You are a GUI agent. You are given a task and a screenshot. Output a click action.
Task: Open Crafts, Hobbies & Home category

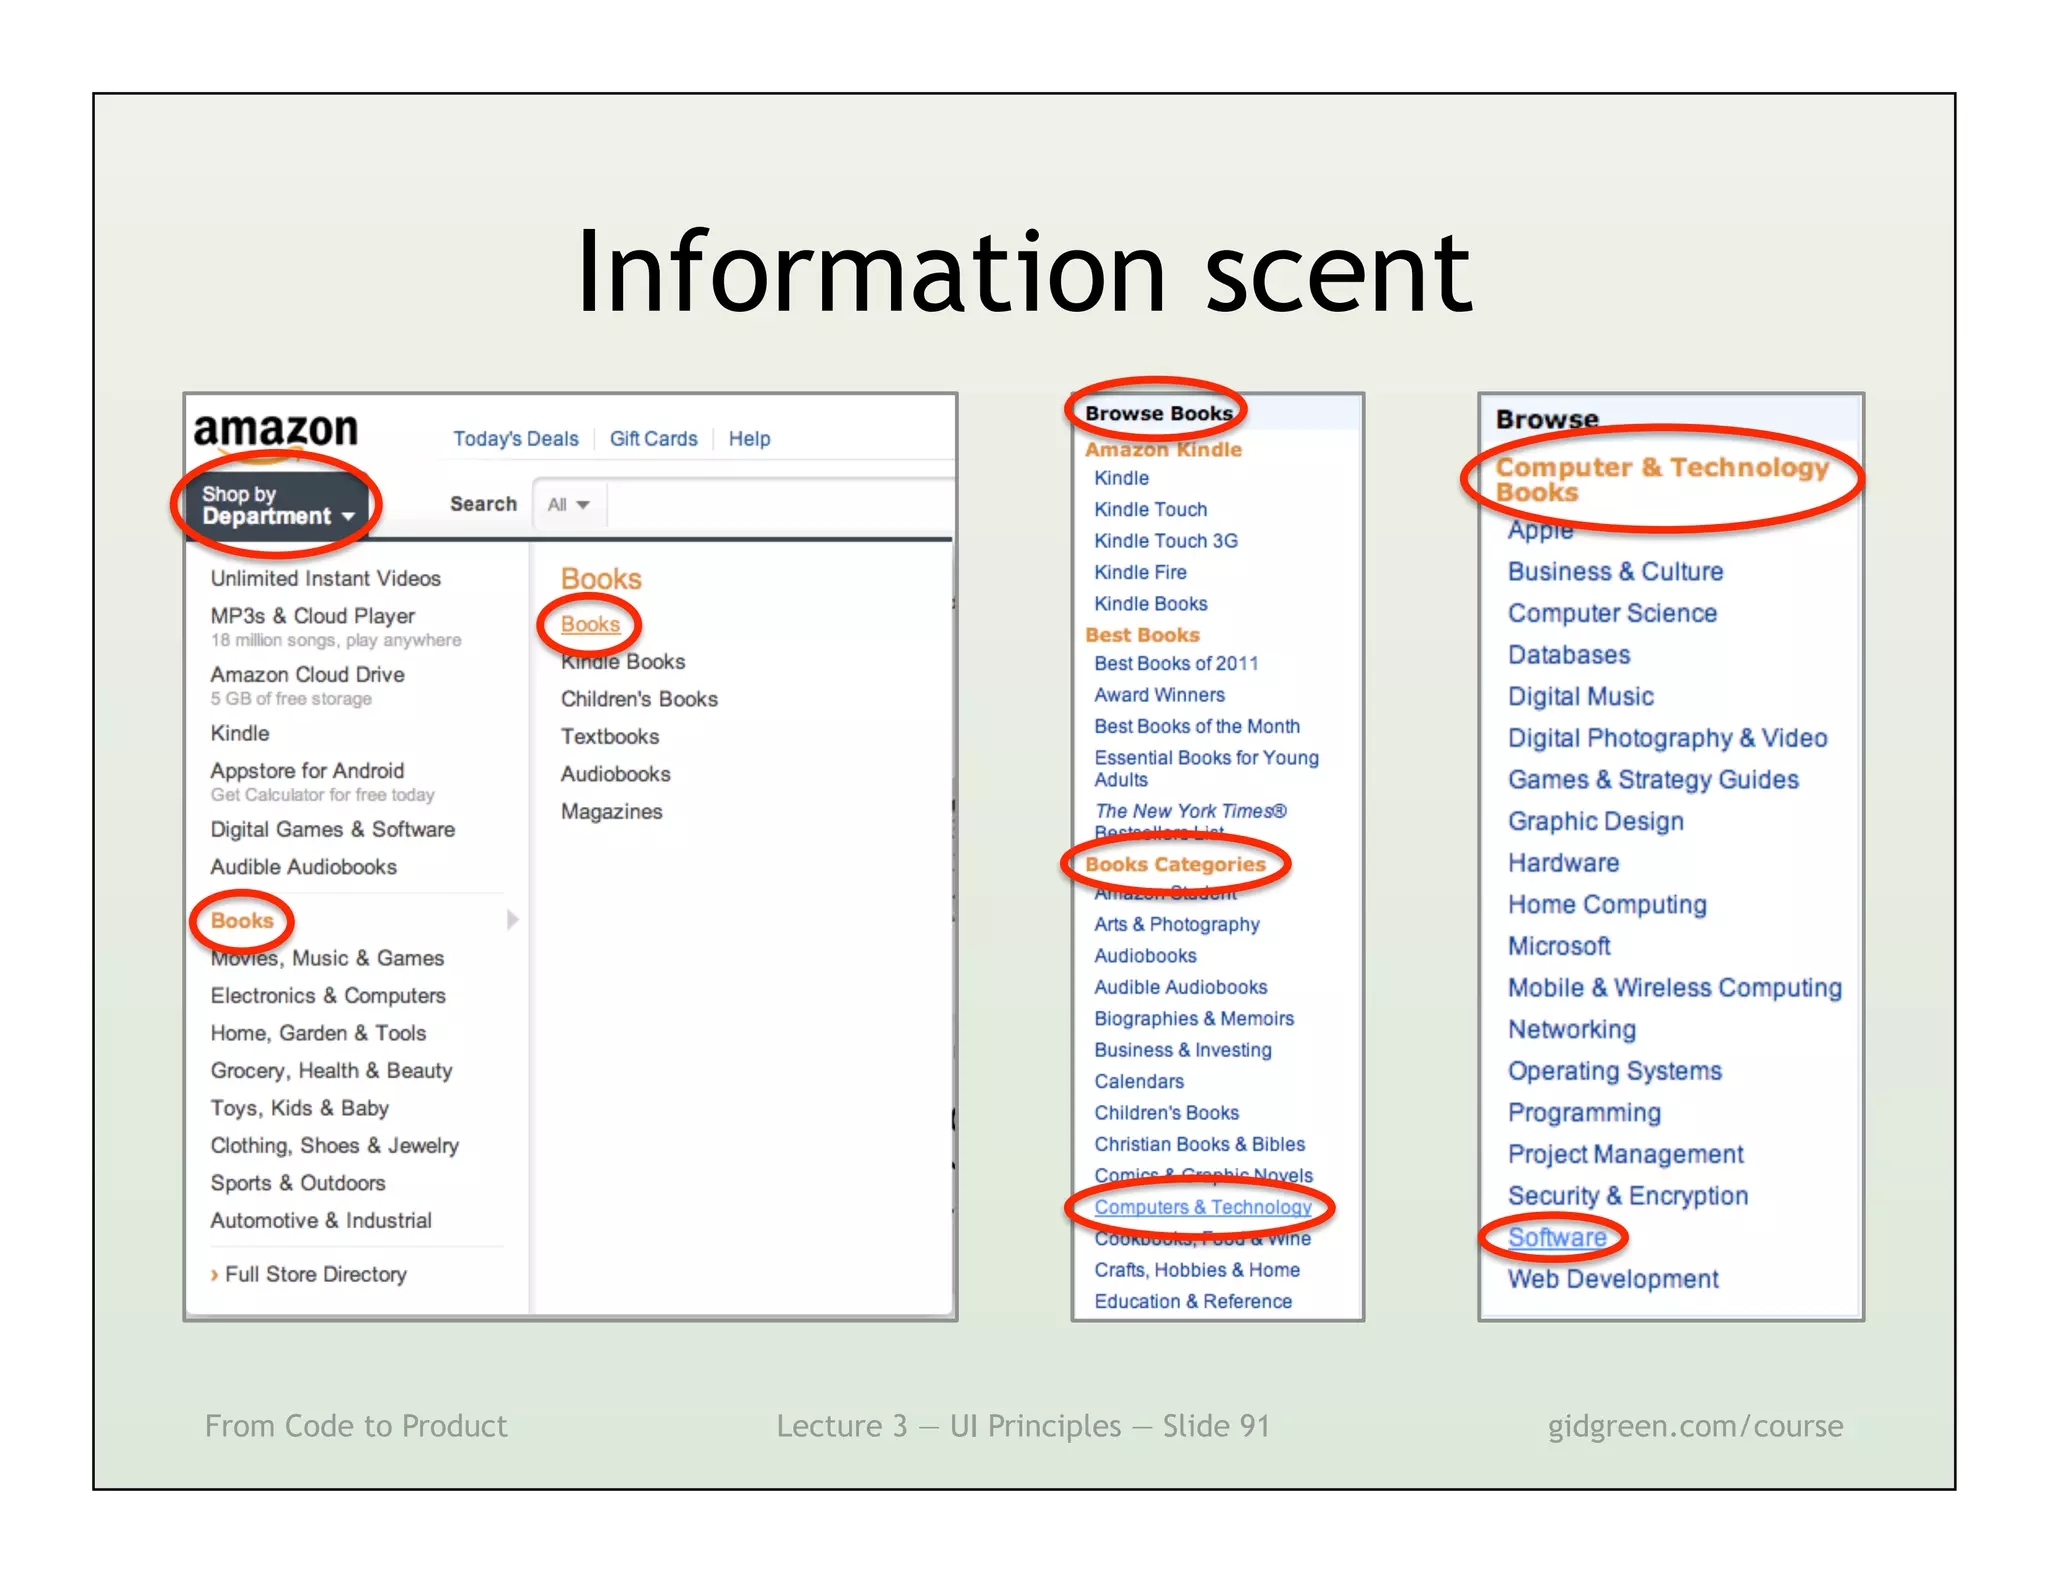1197,1270
